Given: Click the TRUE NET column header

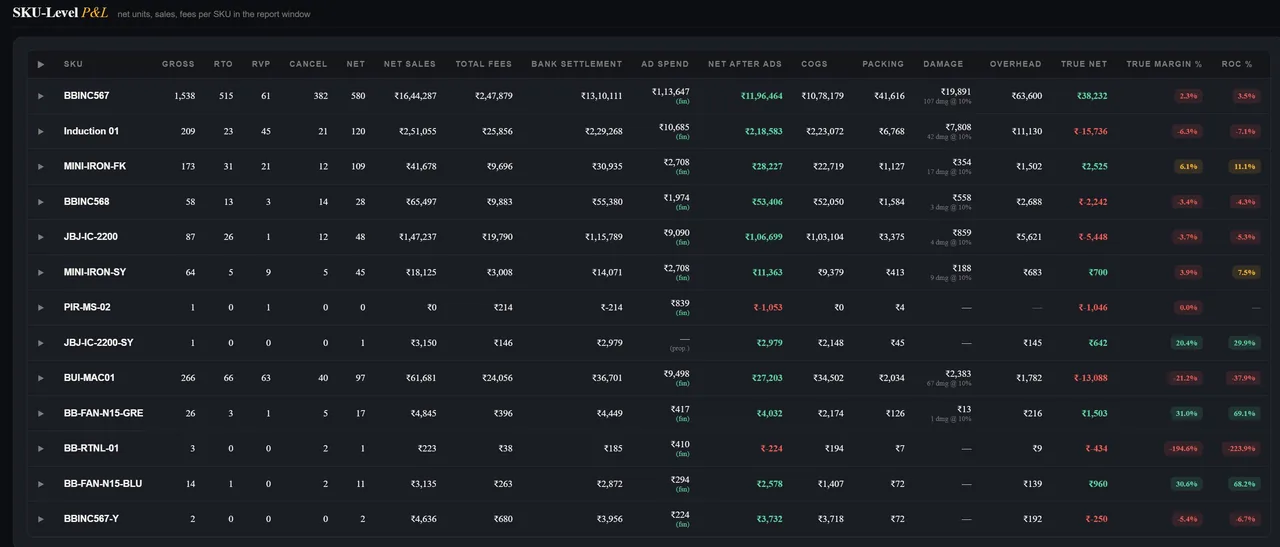Looking at the screenshot, I should coord(1084,64).
